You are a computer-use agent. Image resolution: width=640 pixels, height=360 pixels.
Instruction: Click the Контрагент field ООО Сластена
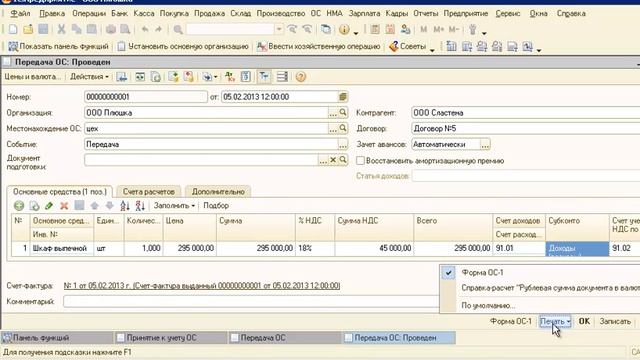coord(526,113)
